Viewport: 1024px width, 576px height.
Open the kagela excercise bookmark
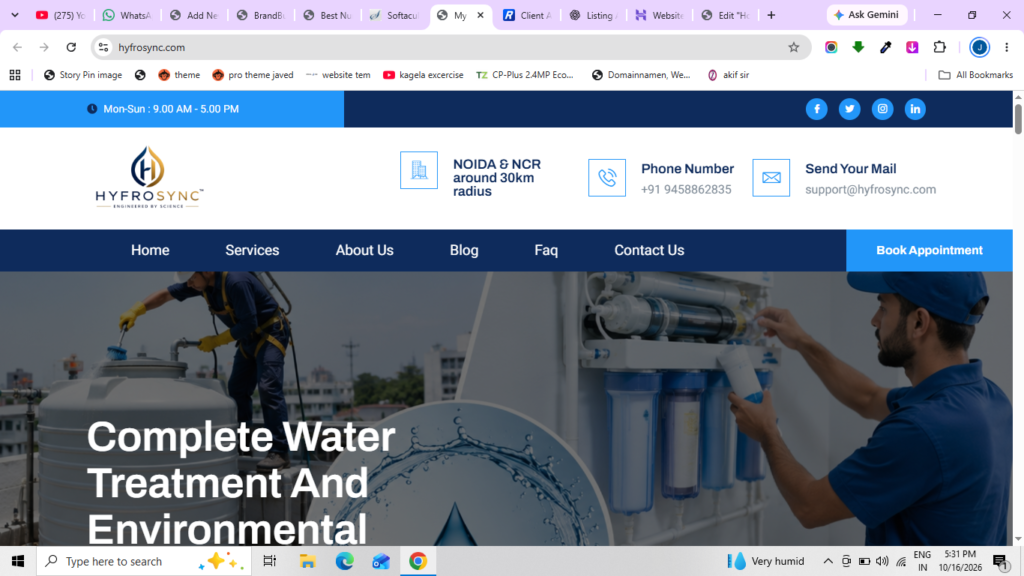tap(423, 75)
